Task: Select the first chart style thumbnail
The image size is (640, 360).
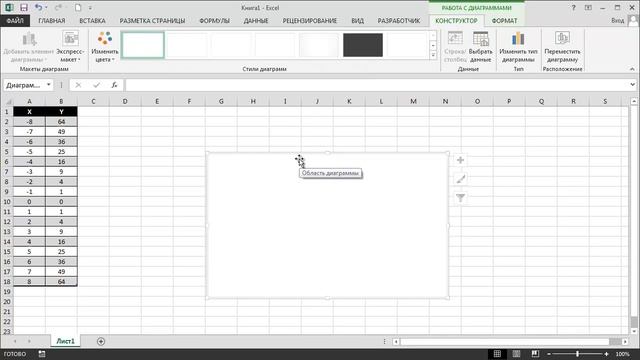Action: 143,45
